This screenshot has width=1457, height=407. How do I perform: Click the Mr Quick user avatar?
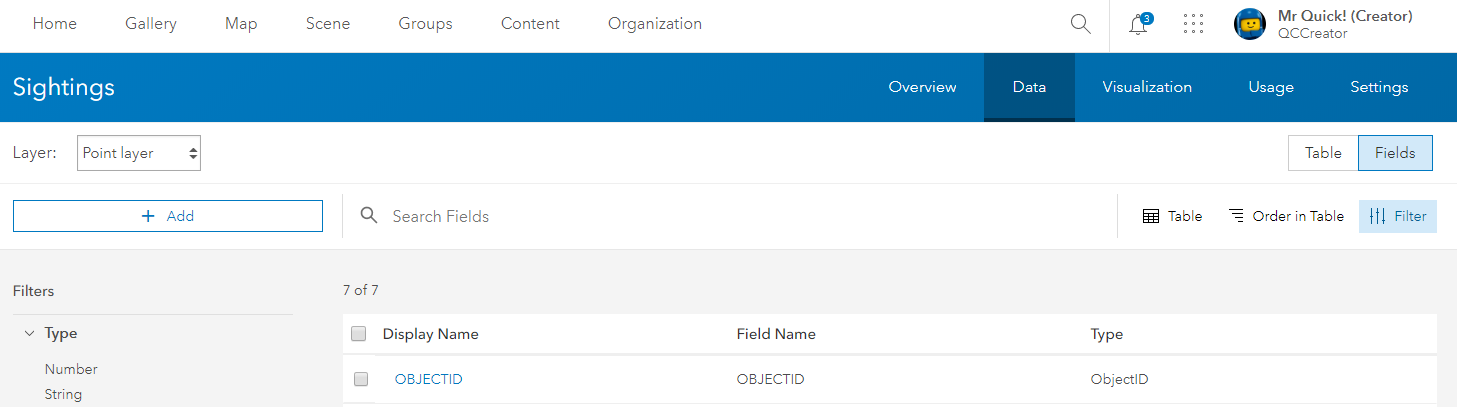1250,24
